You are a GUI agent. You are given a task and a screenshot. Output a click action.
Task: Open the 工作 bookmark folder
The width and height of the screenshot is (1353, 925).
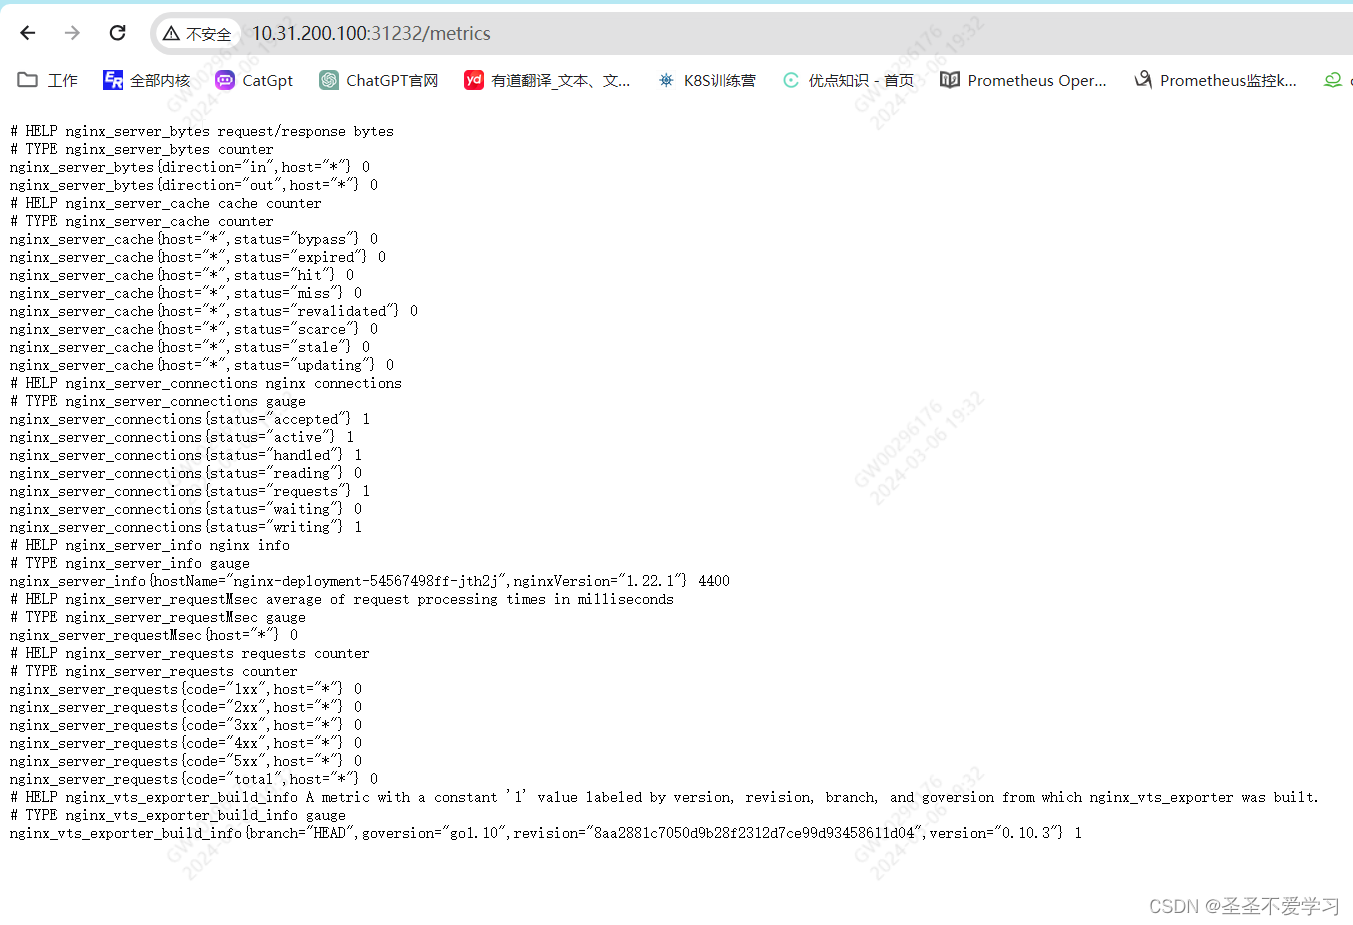48,80
